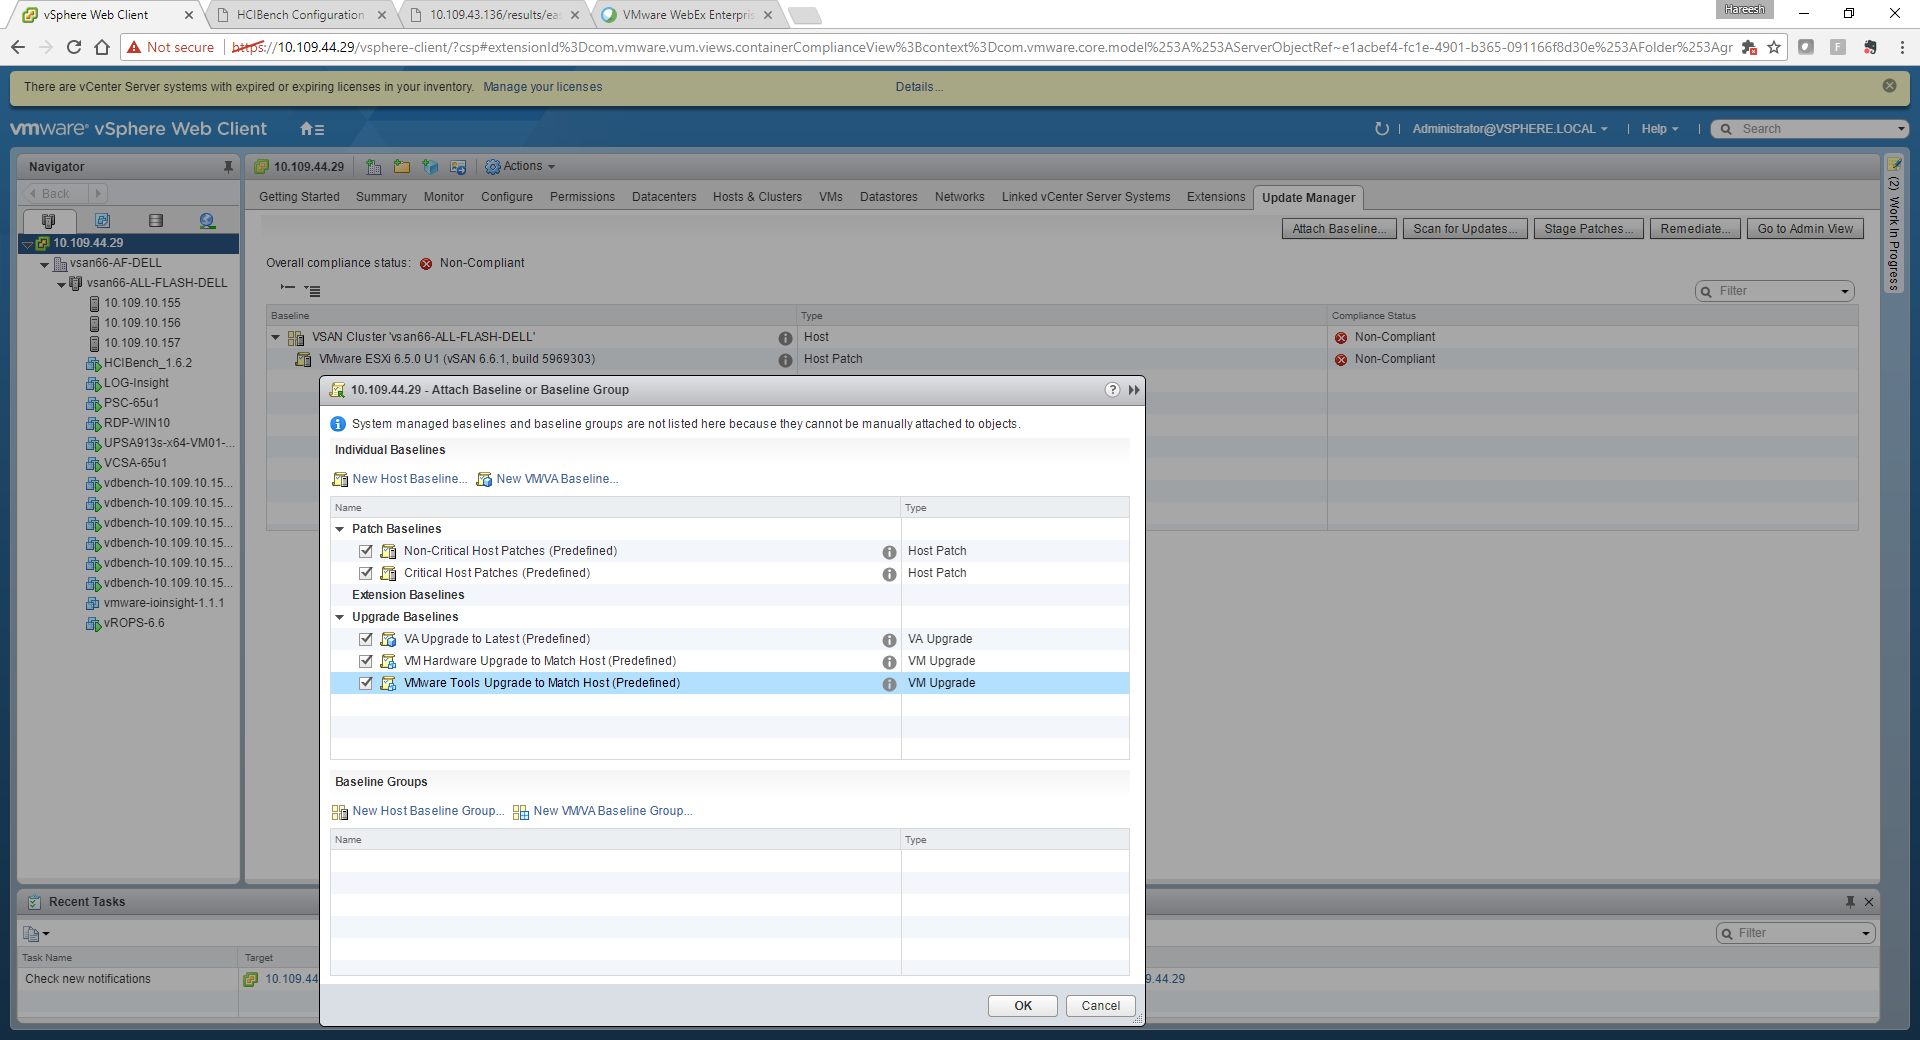Open the Configure tab
1920x1040 pixels.
click(506, 197)
